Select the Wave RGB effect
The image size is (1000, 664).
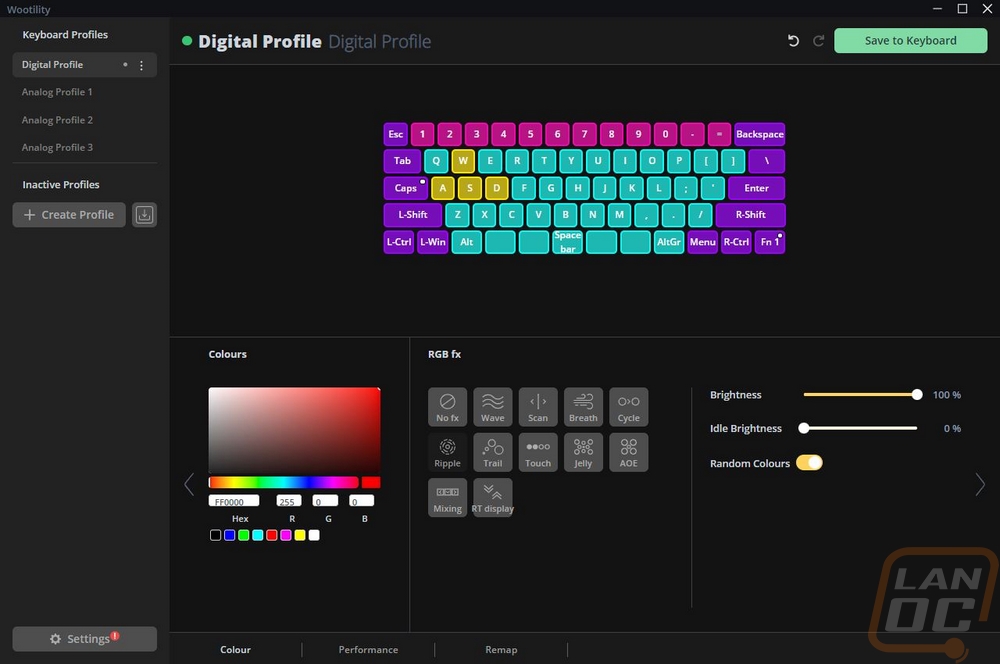pyautogui.click(x=492, y=406)
